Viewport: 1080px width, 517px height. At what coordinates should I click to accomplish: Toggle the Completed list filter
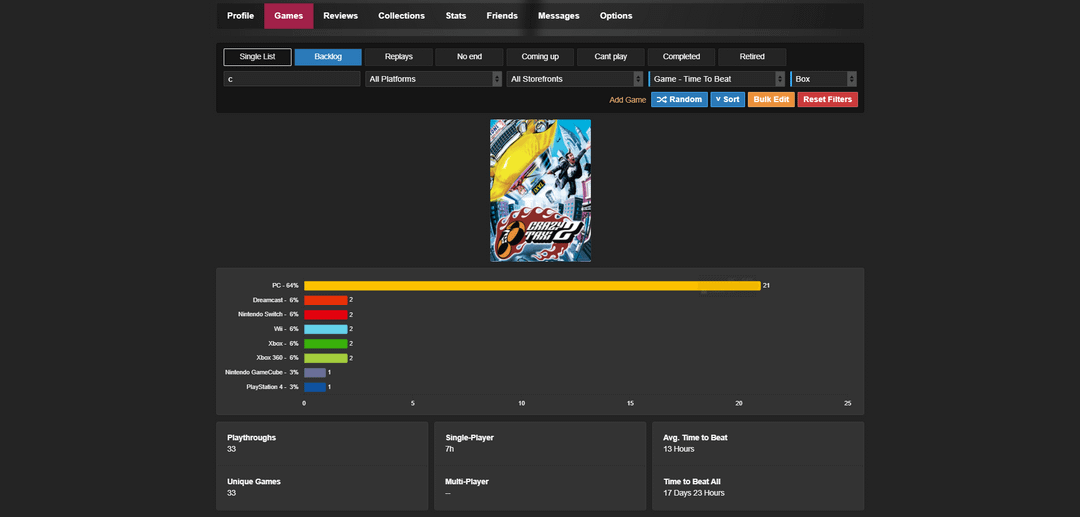(681, 57)
